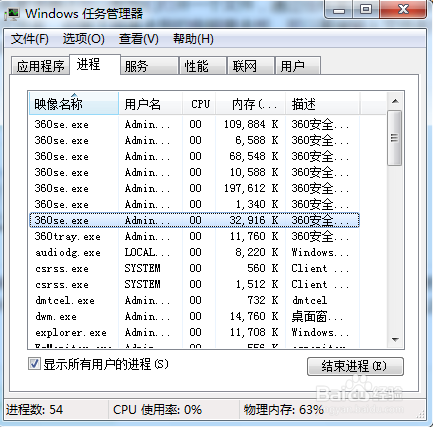Viewport: 433px width, 427px height.
Task: Click the scrollbar up arrow
Action: (x=395, y=101)
